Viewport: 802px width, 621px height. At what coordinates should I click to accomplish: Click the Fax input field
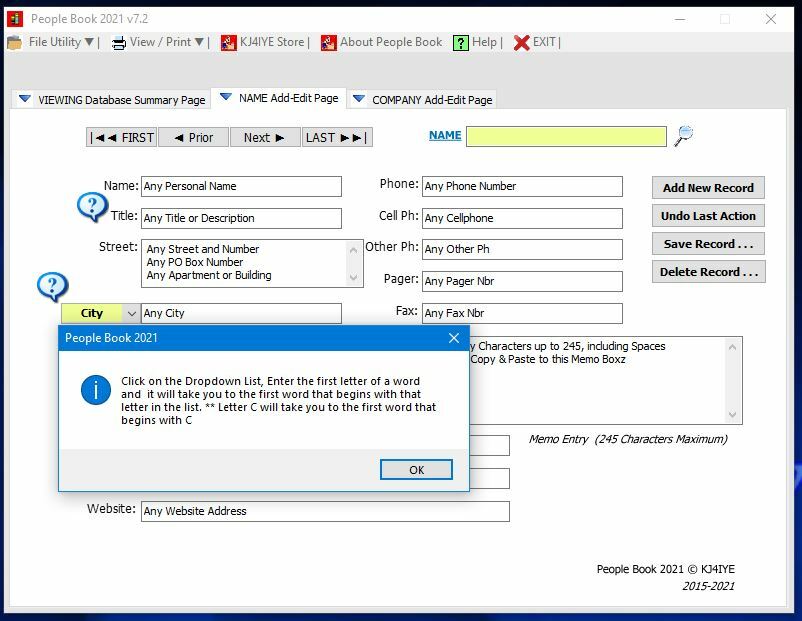tap(522, 313)
